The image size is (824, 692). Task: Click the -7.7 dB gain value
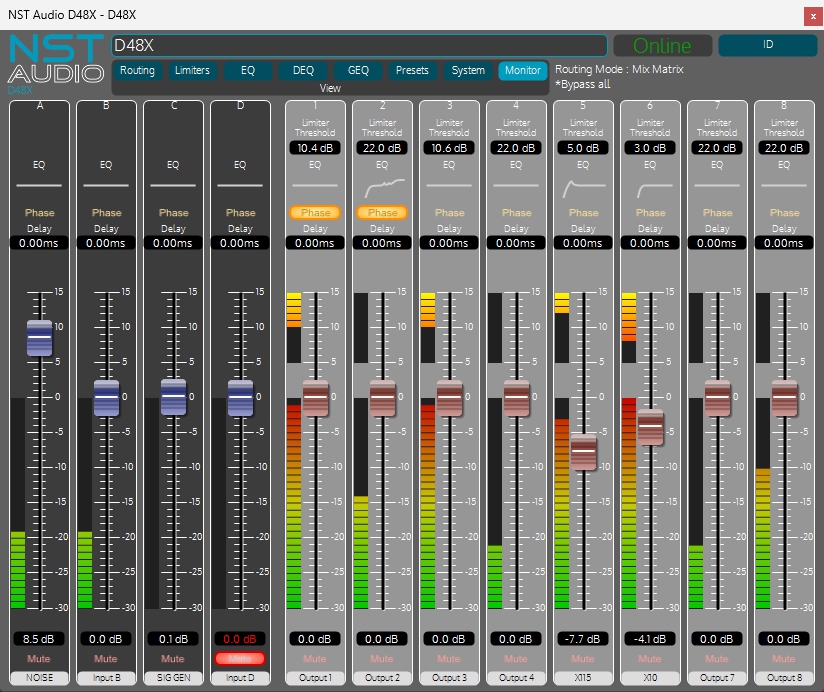[x=583, y=639]
